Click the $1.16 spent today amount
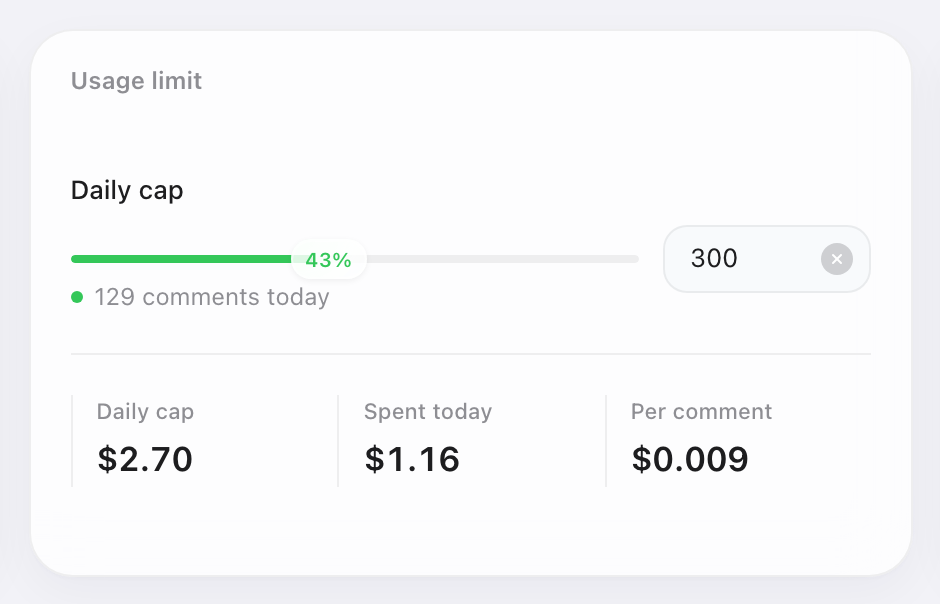The height and width of the screenshot is (604, 940). [x=412, y=460]
